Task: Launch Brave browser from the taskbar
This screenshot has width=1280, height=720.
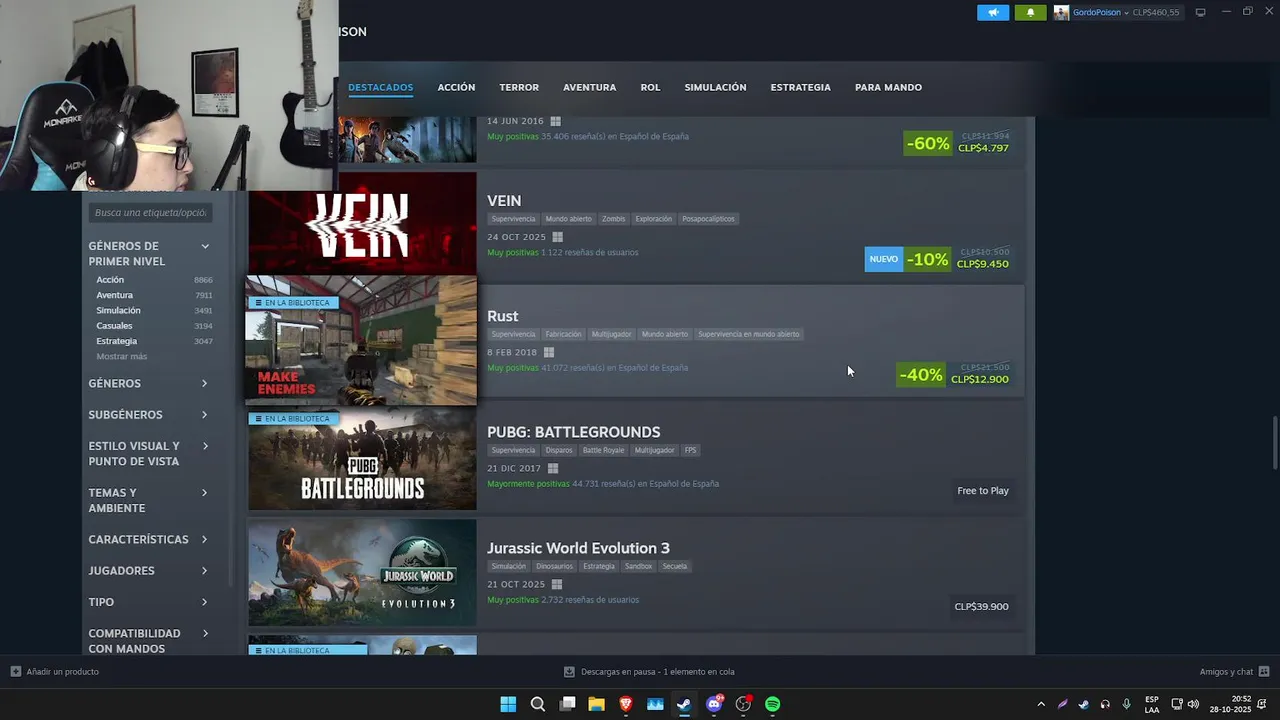Action: 626,704
